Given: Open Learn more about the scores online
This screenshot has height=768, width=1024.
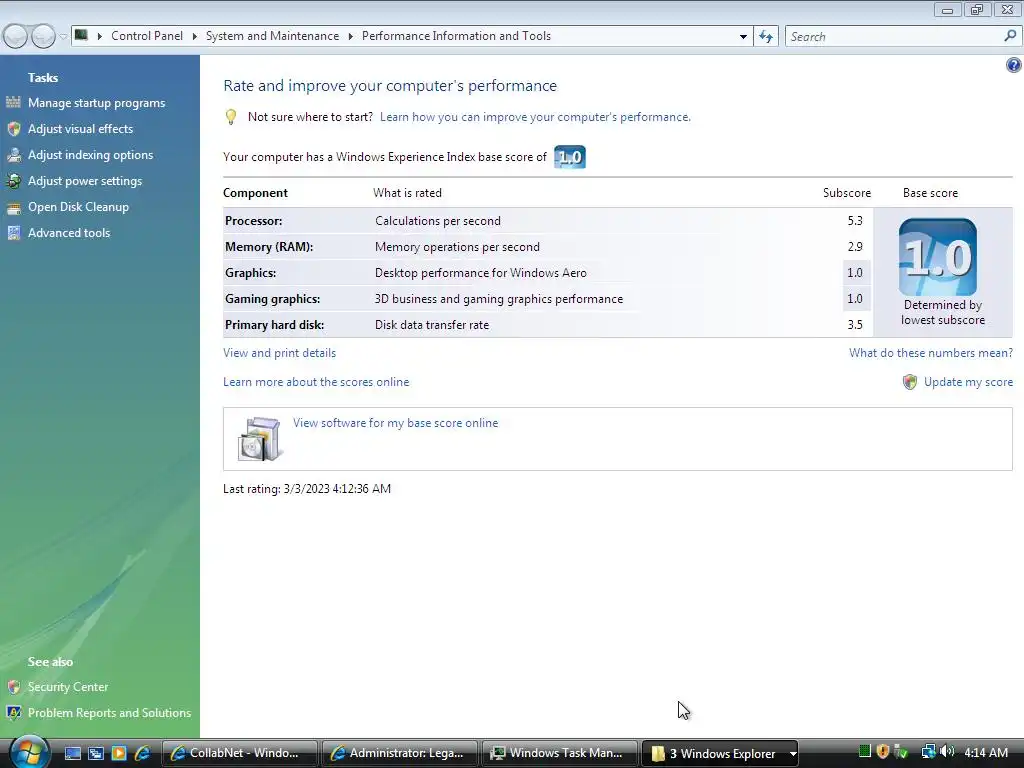Looking at the screenshot, I should (x=316, y=382).
